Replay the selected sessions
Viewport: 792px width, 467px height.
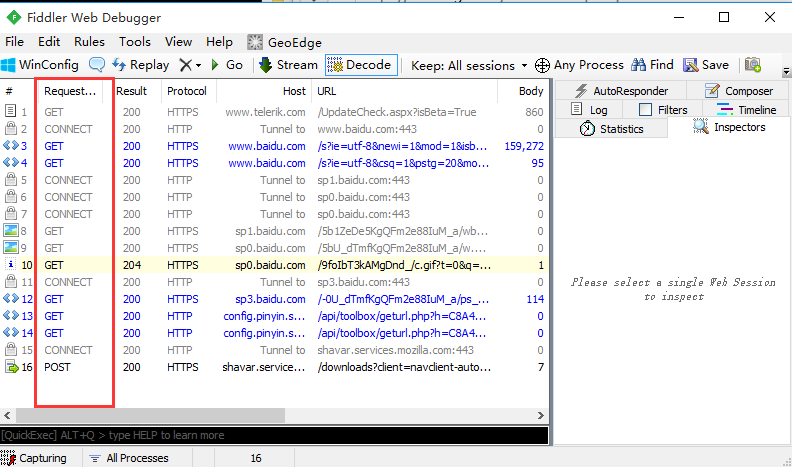tap(140, 65)
